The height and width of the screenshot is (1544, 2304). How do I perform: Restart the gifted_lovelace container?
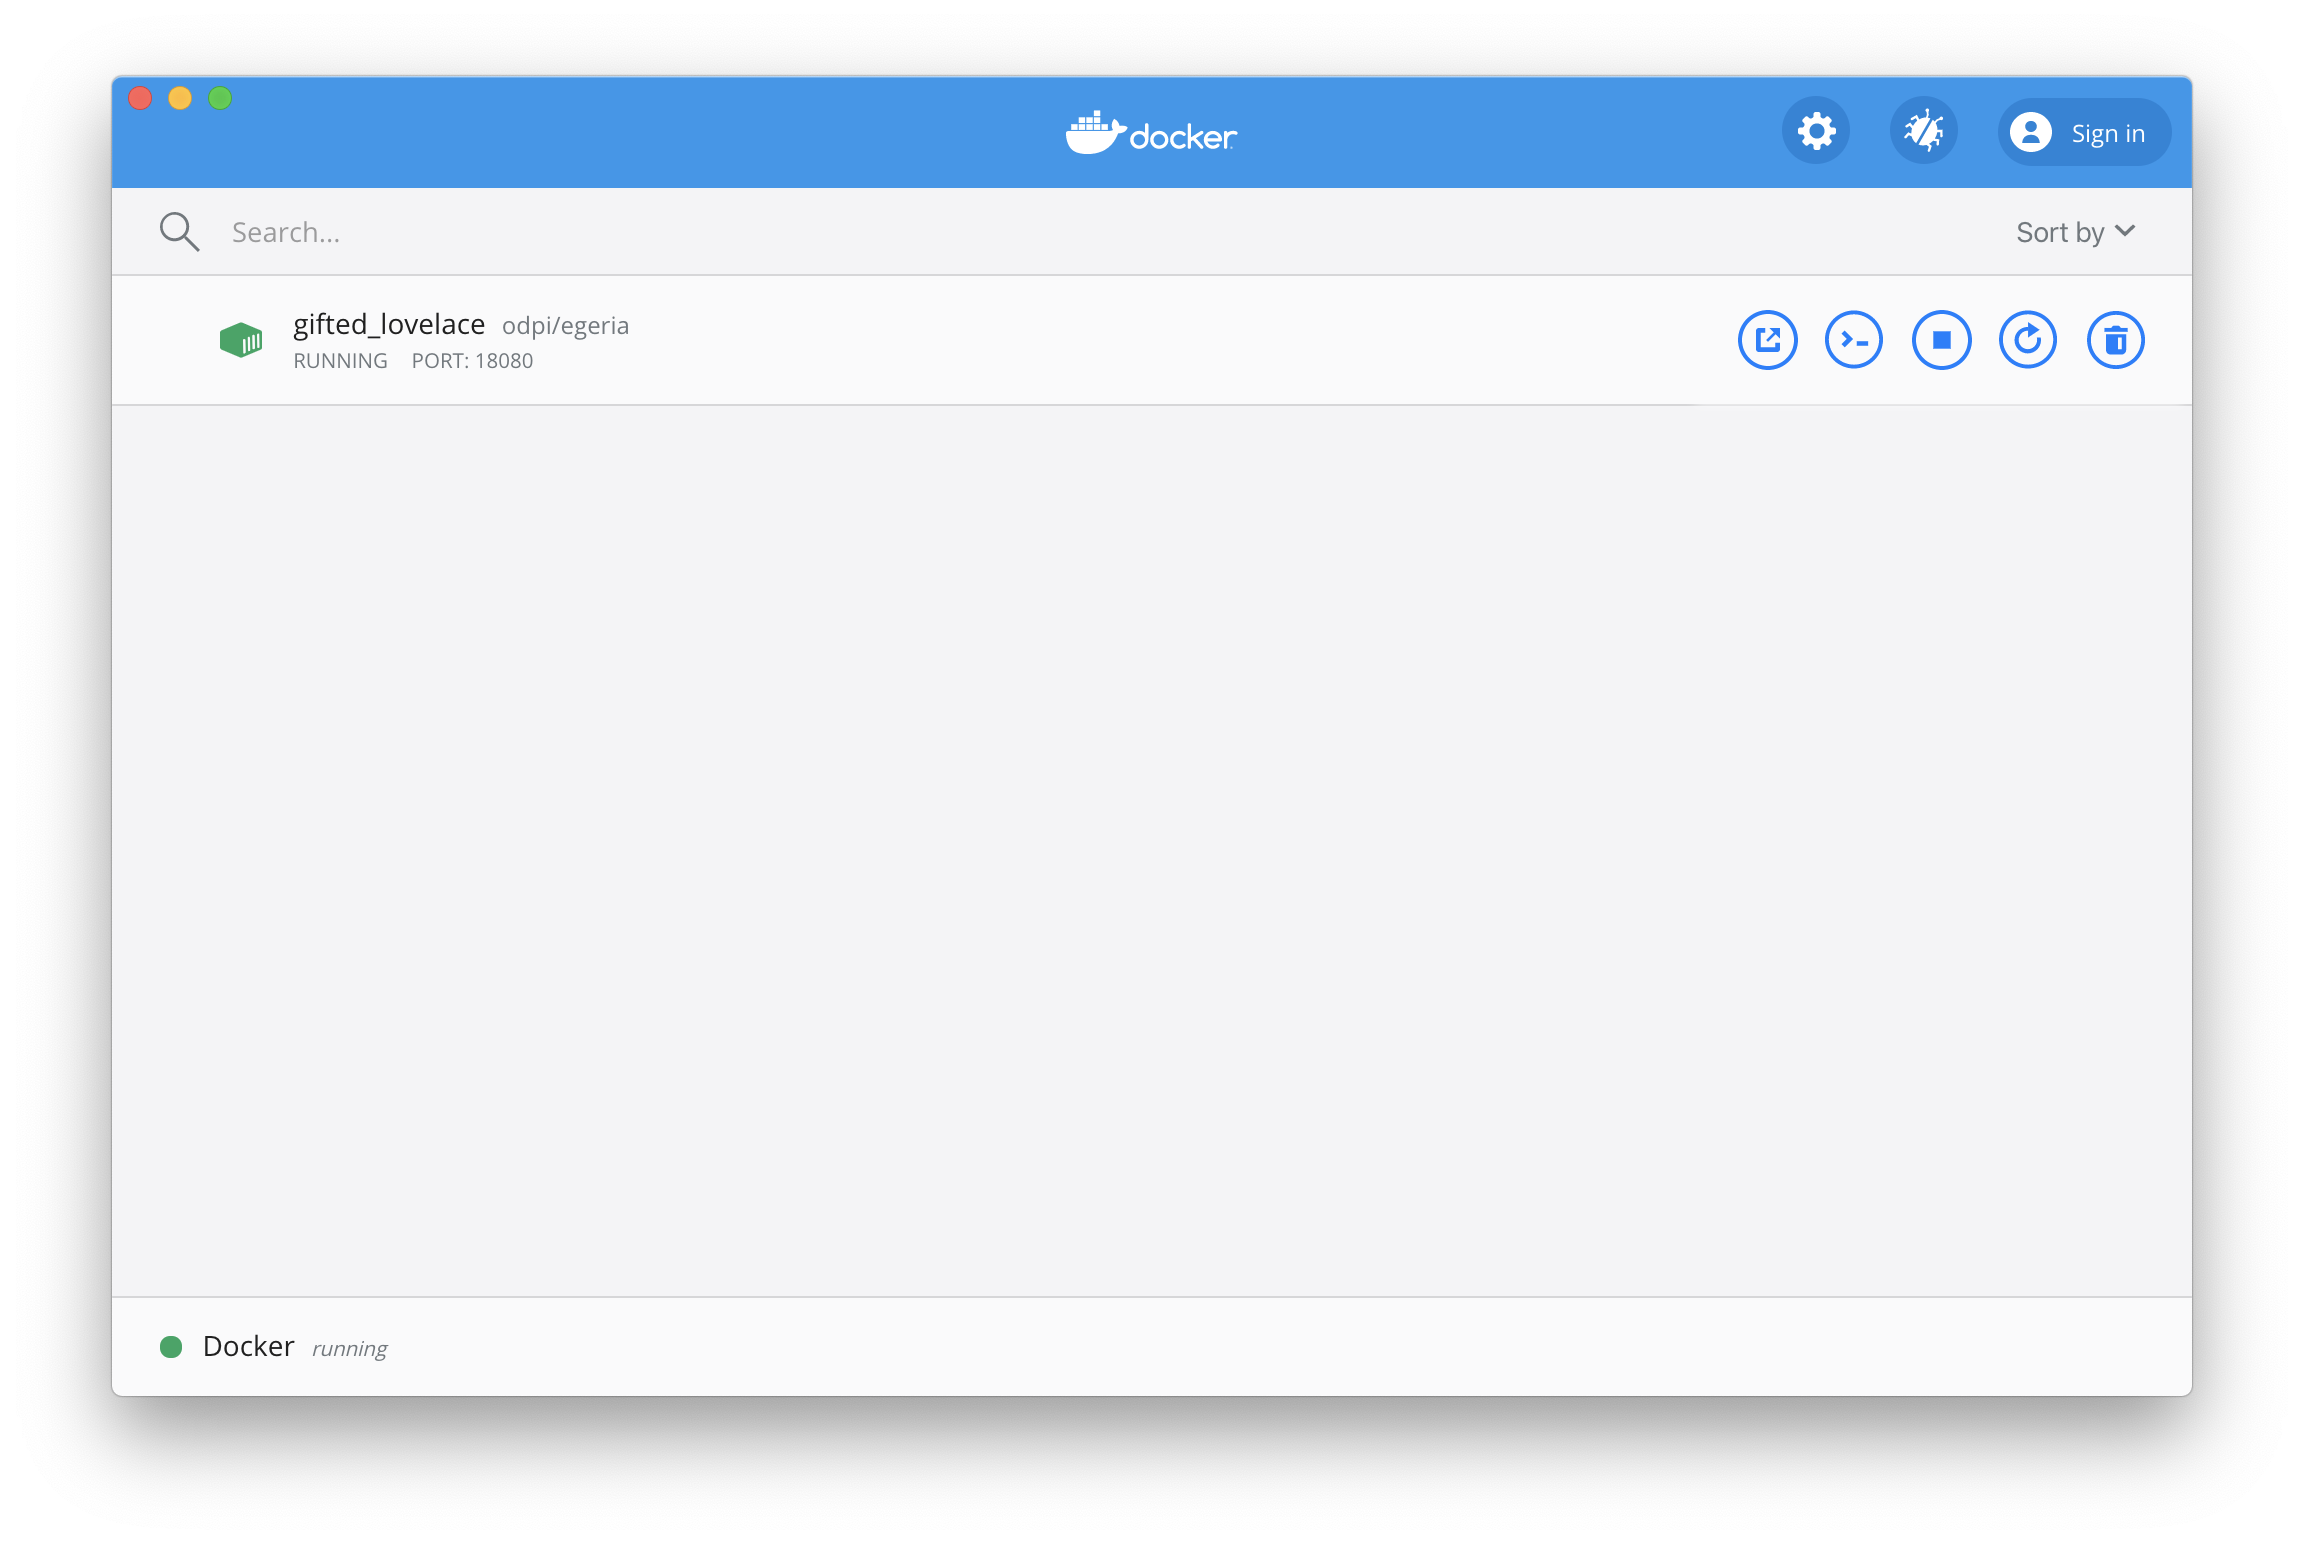2028,340
